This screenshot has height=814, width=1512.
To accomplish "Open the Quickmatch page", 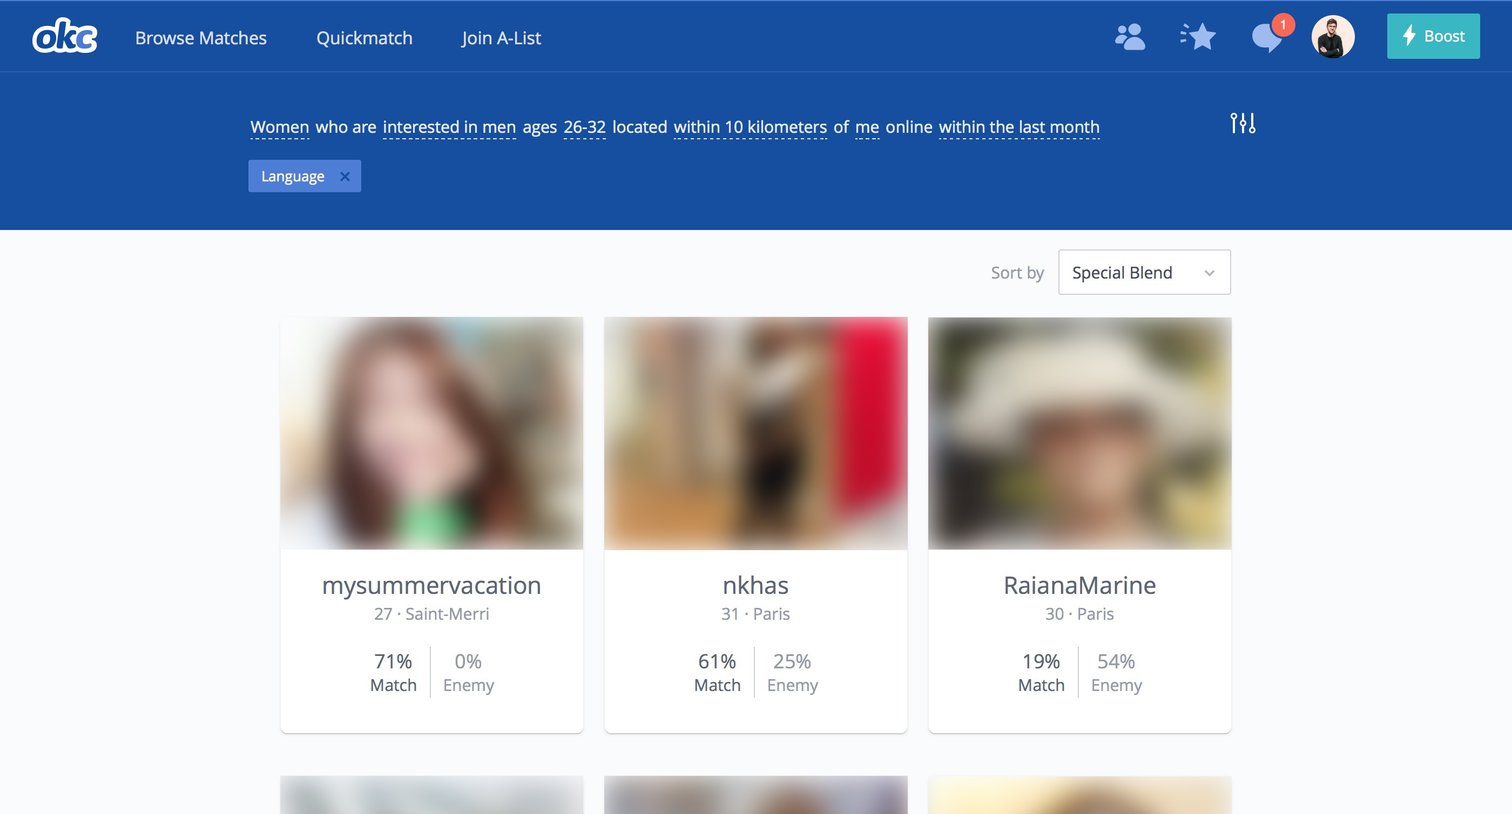I will (x=364, y=38).
